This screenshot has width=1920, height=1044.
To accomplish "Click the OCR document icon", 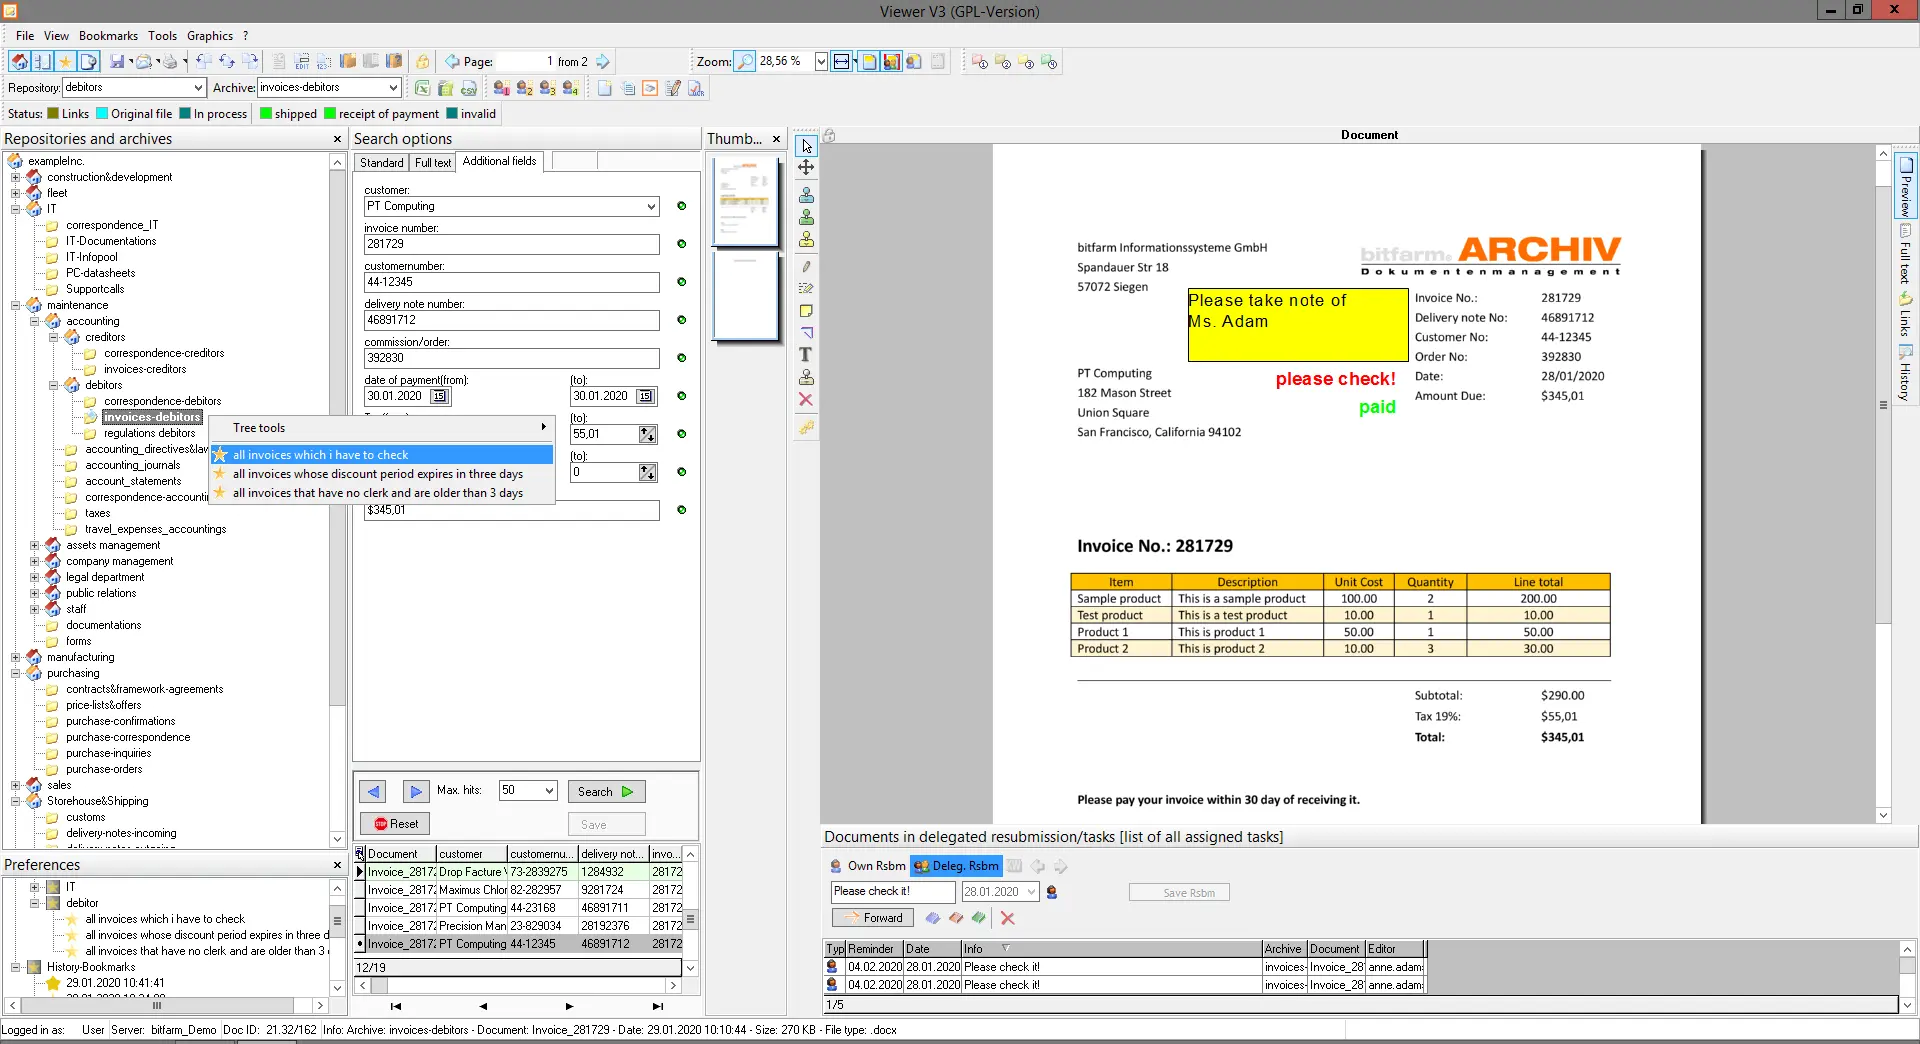I will tap(696, 88).
